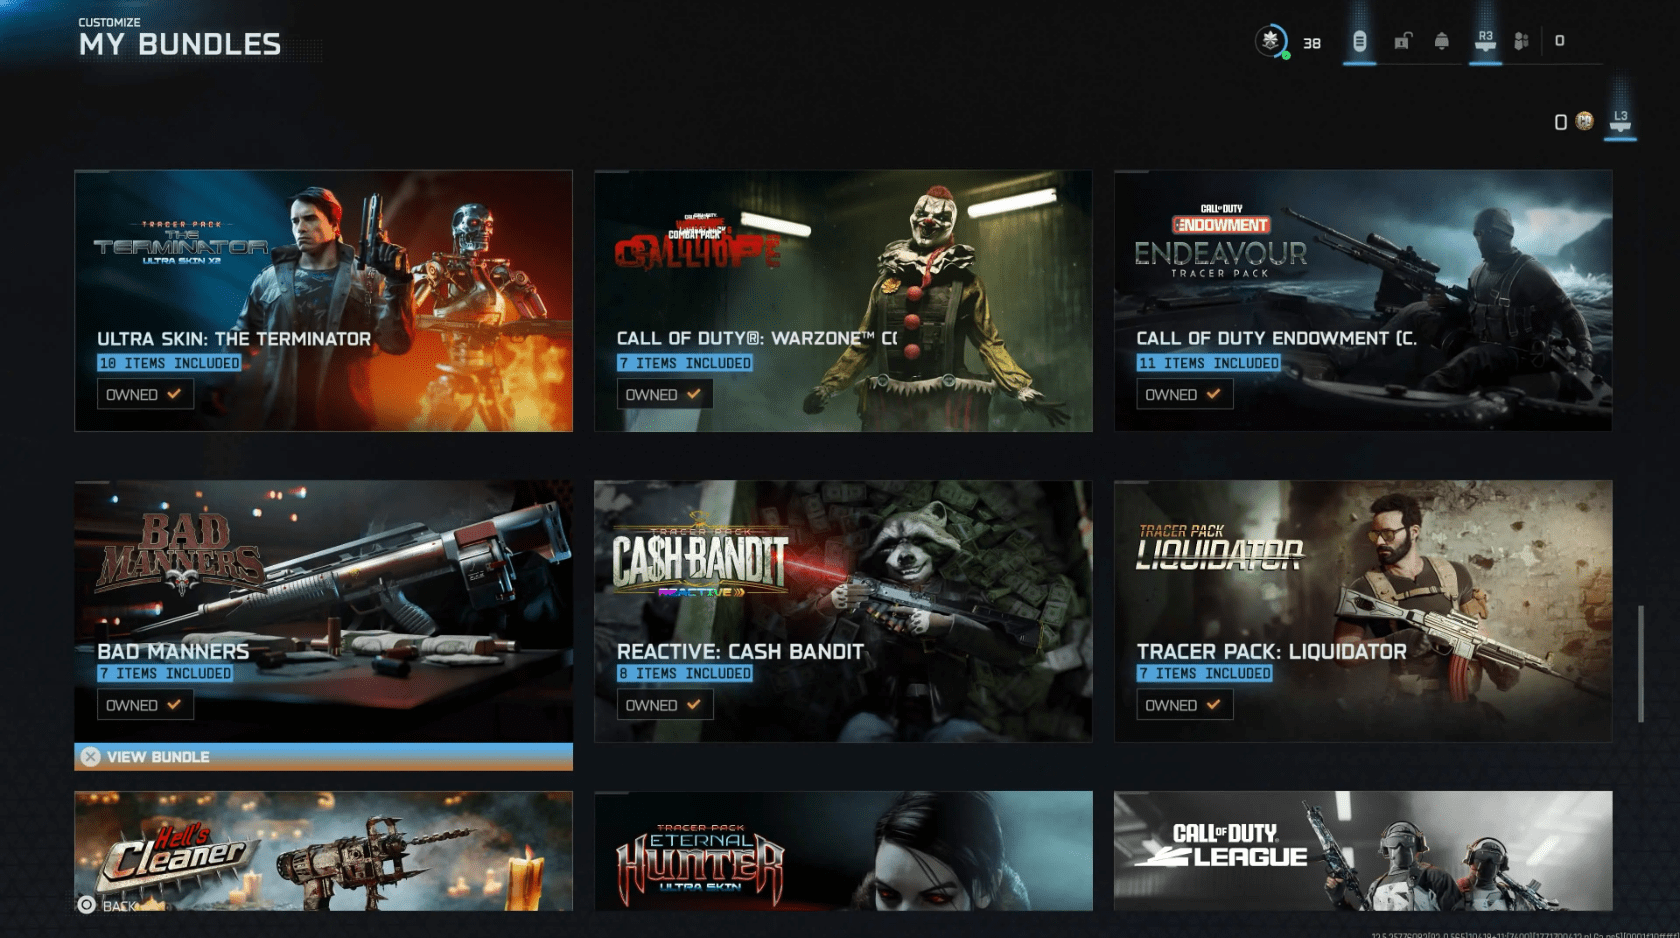Click the player rank emblem icon

(x=1270, y=41)
